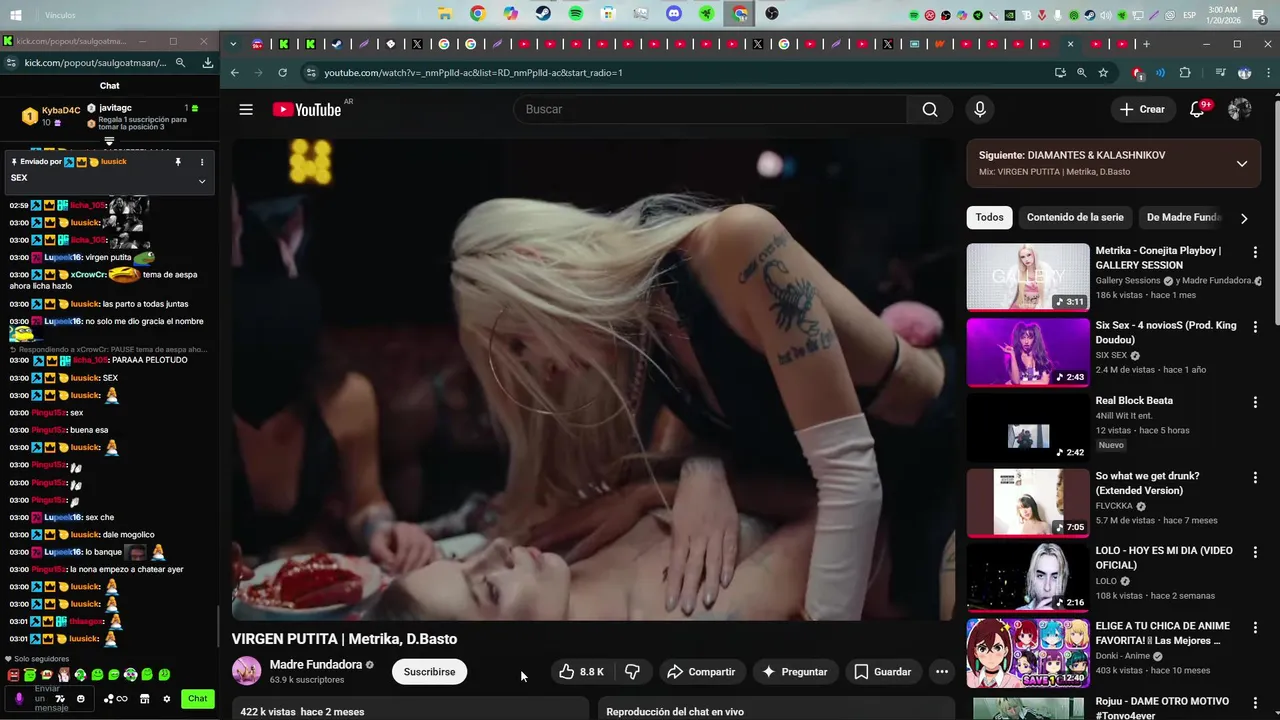Like the video with 8.8 K thumbs-up

click(x=581, y=672)
